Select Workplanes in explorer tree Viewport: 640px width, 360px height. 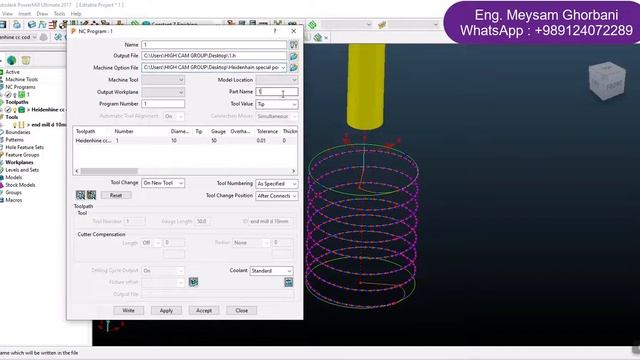20,162
